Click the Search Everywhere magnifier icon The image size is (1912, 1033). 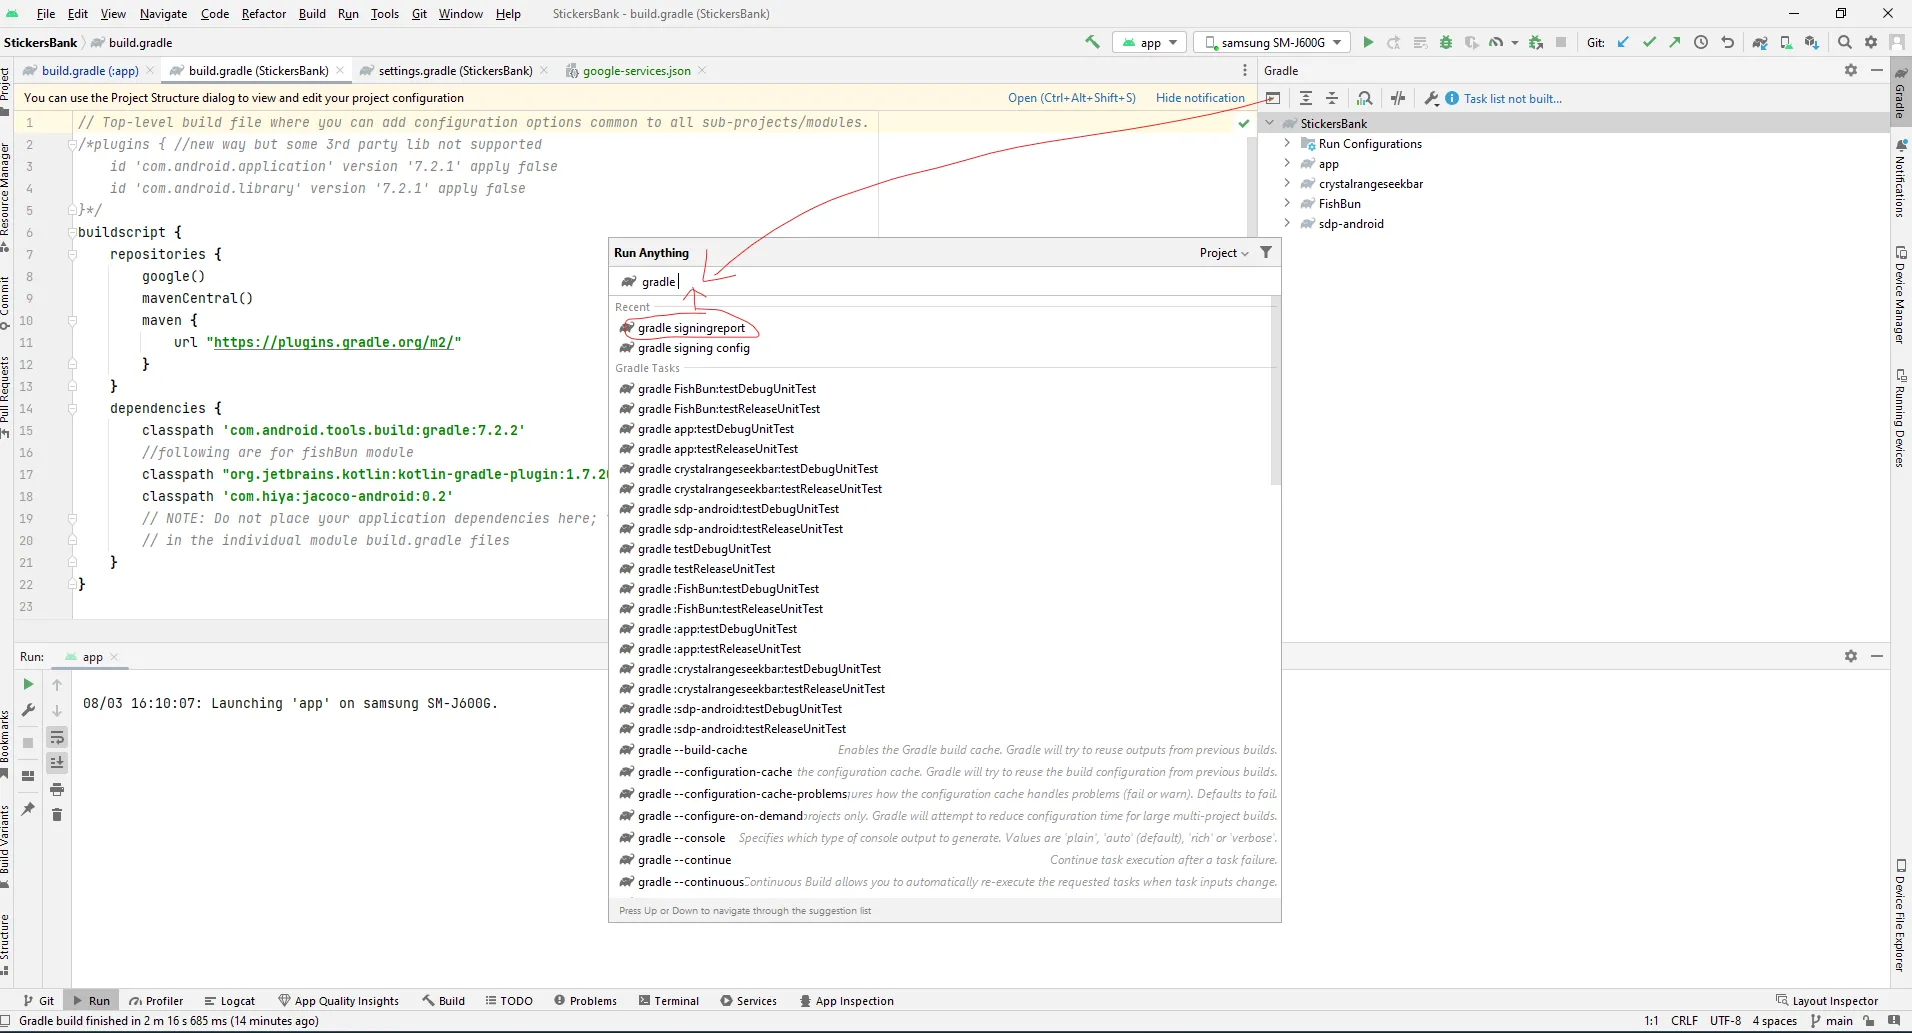pos(1845,42)
